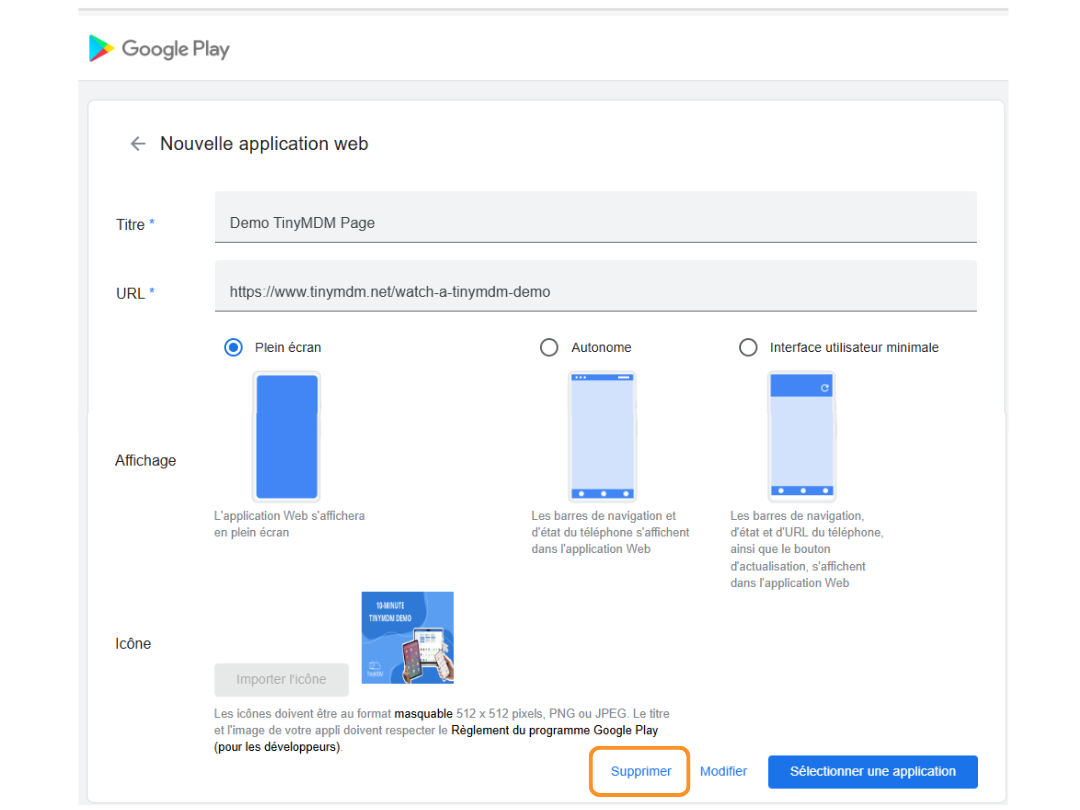Select the Autonome radio button
The width and height of the screenshot is (1080, 810).
pyautogui.click(x=549, y=347)
